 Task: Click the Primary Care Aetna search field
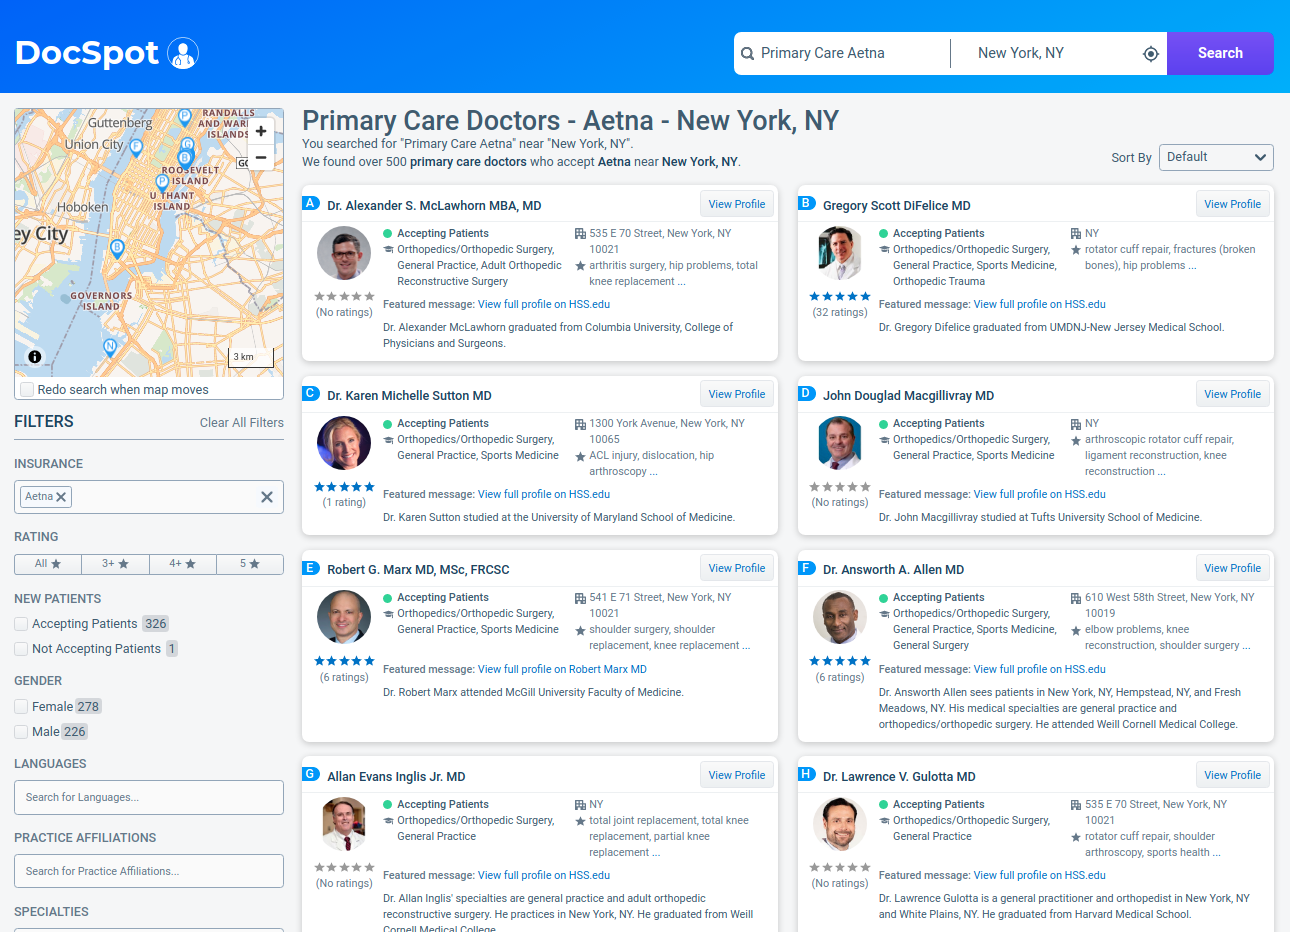(850, 53)
